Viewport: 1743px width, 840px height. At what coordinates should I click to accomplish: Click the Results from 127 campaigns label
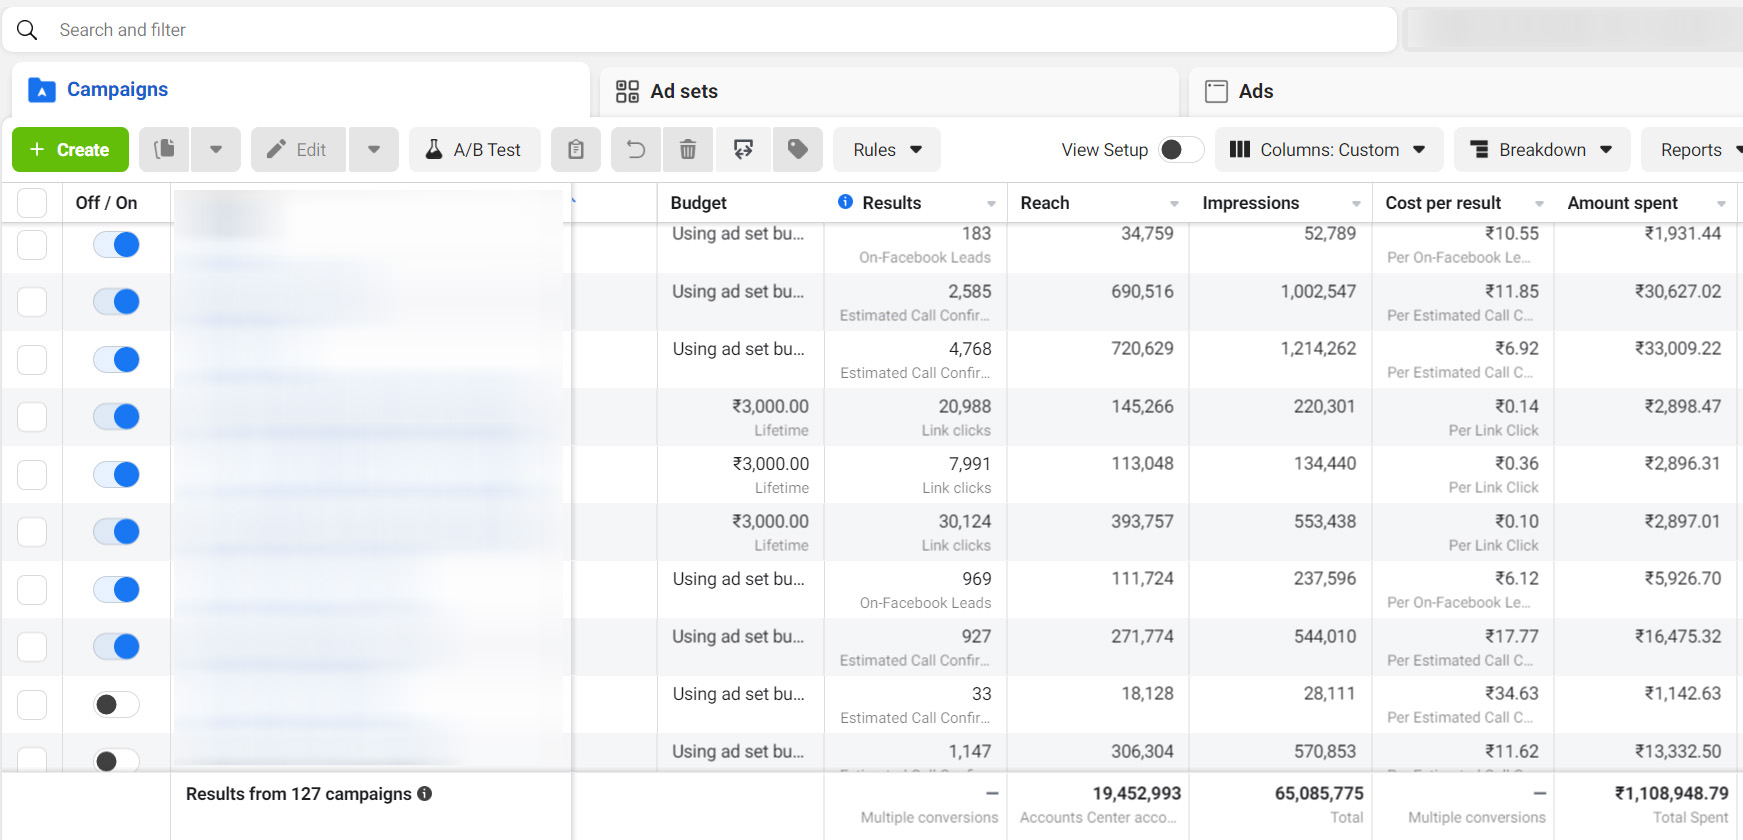click(x=299, y=793)
